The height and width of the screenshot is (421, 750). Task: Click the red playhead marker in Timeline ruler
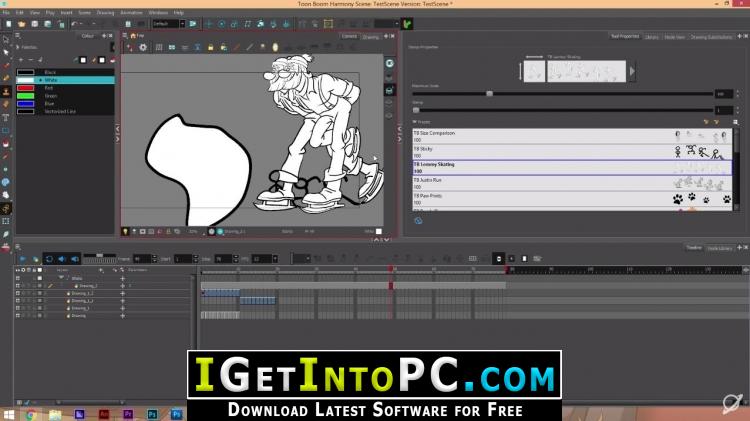(x=390, y=270)
